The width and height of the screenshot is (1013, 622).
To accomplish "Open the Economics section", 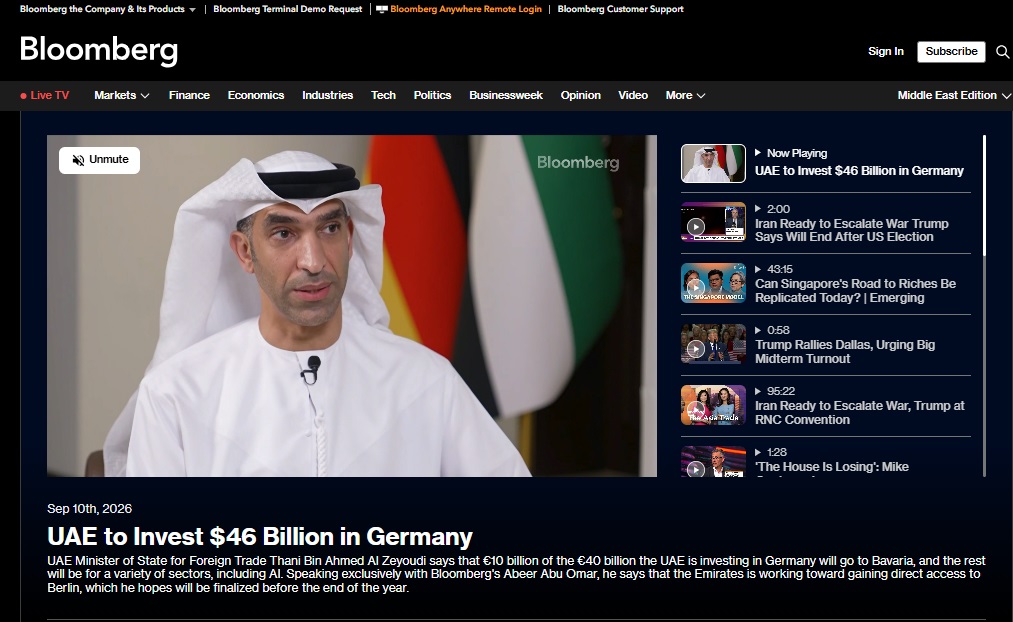I will click(x=256, y=95).
